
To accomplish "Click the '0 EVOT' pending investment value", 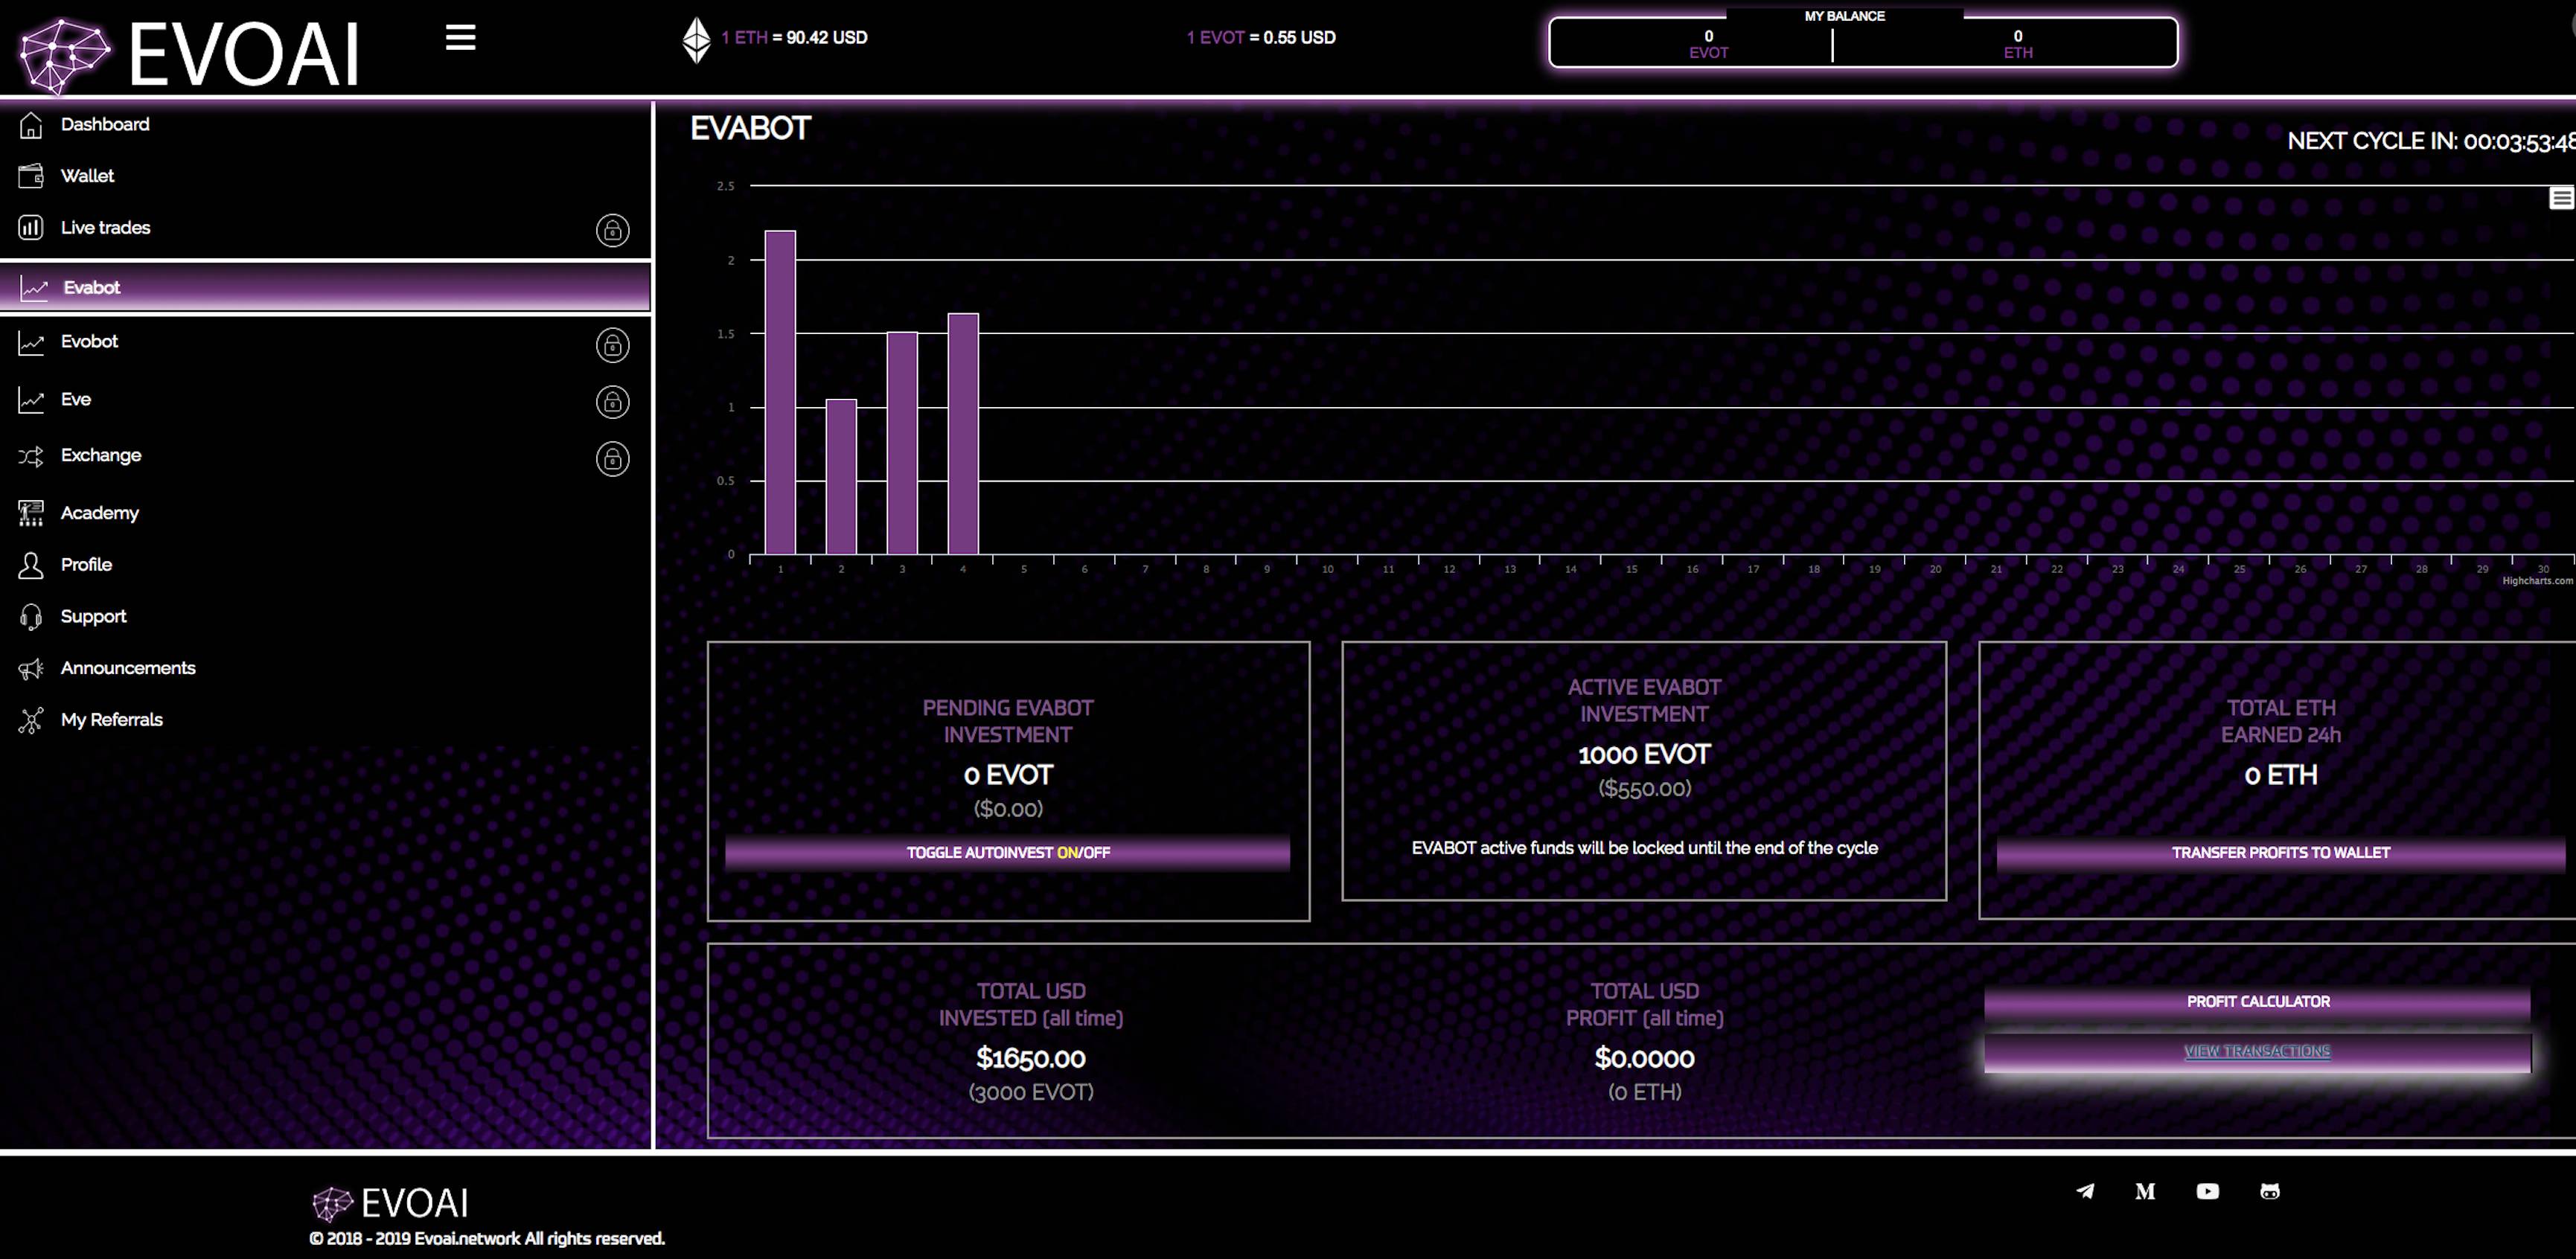I will click(1008, 775).
